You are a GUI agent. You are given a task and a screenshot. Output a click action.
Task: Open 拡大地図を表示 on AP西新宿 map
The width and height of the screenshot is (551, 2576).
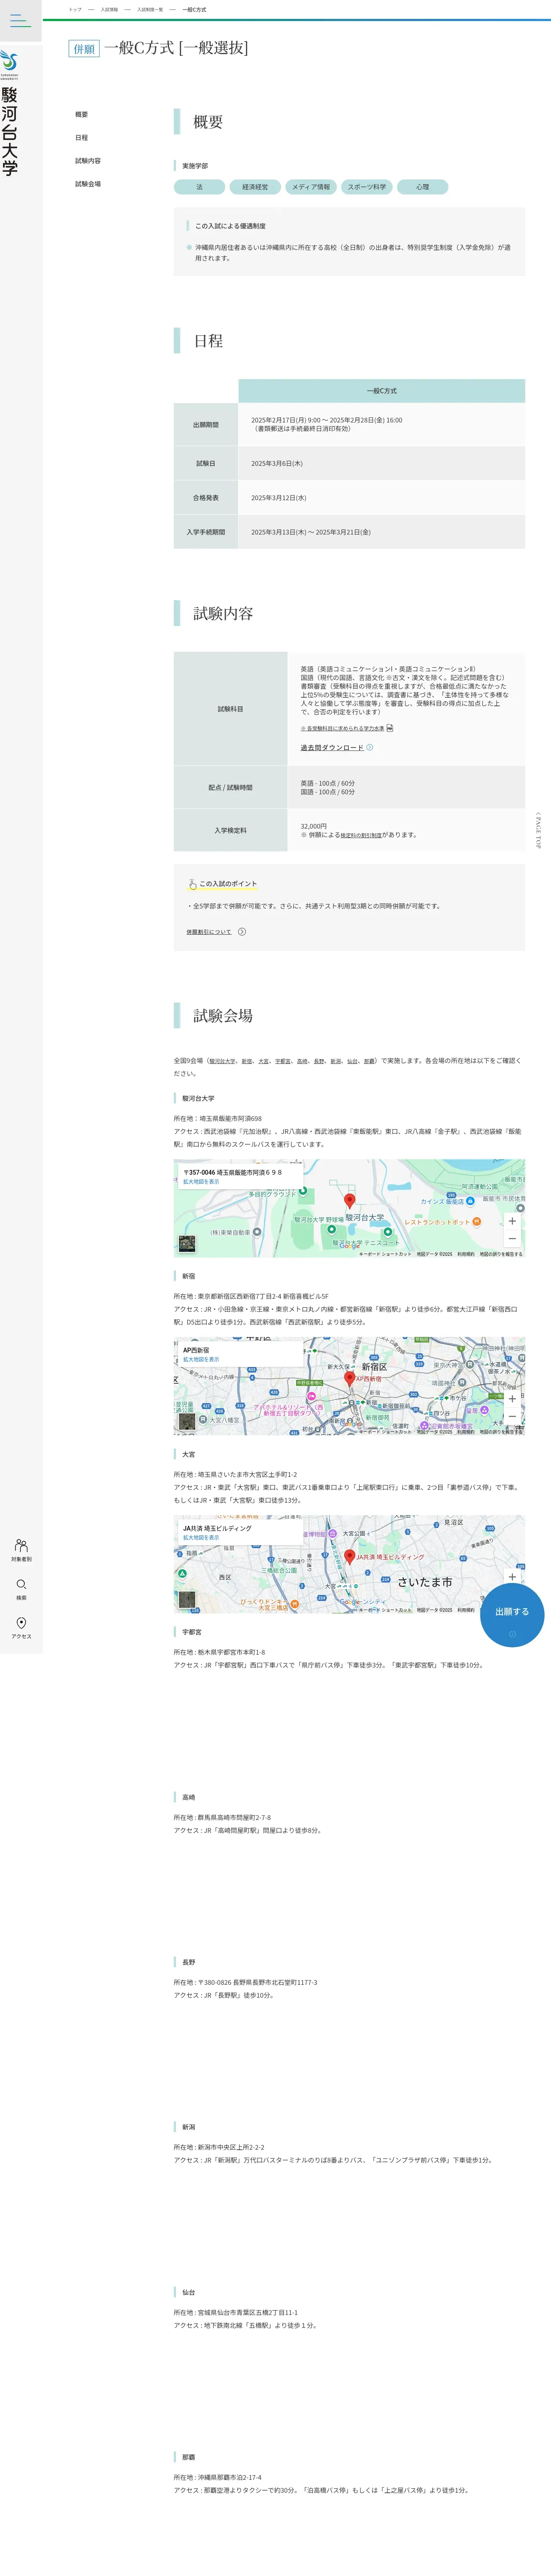click(201, 1360)
